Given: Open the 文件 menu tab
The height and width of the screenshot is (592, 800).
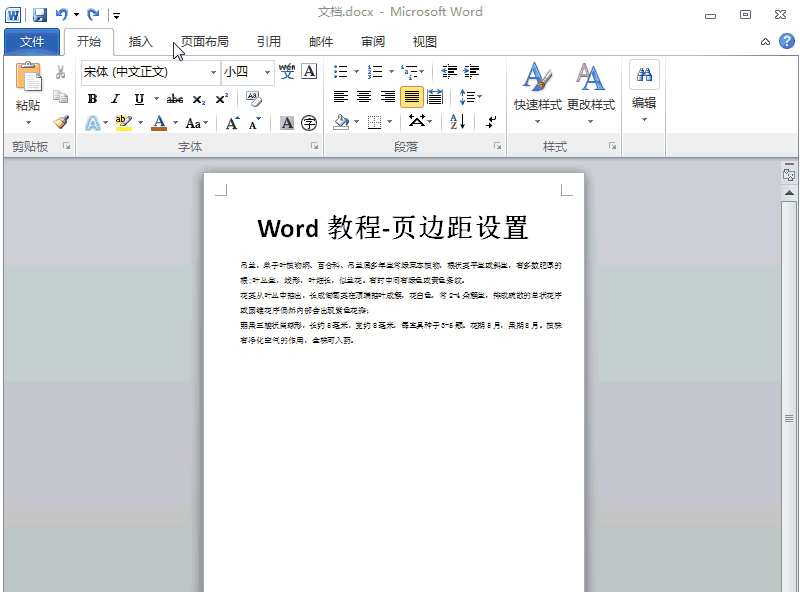Looking at the screenshot, I should click(x=32, y=41).
